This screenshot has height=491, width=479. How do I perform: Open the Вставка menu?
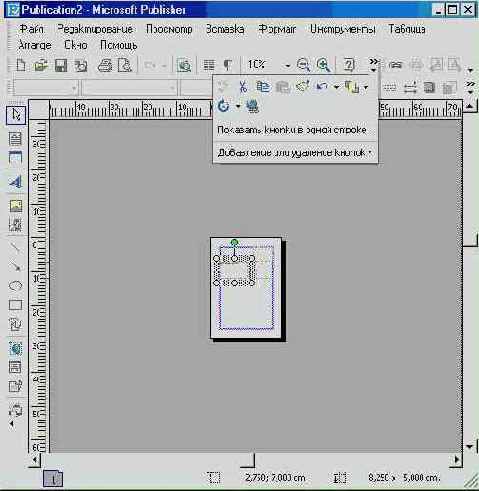(x=225, y=29)
